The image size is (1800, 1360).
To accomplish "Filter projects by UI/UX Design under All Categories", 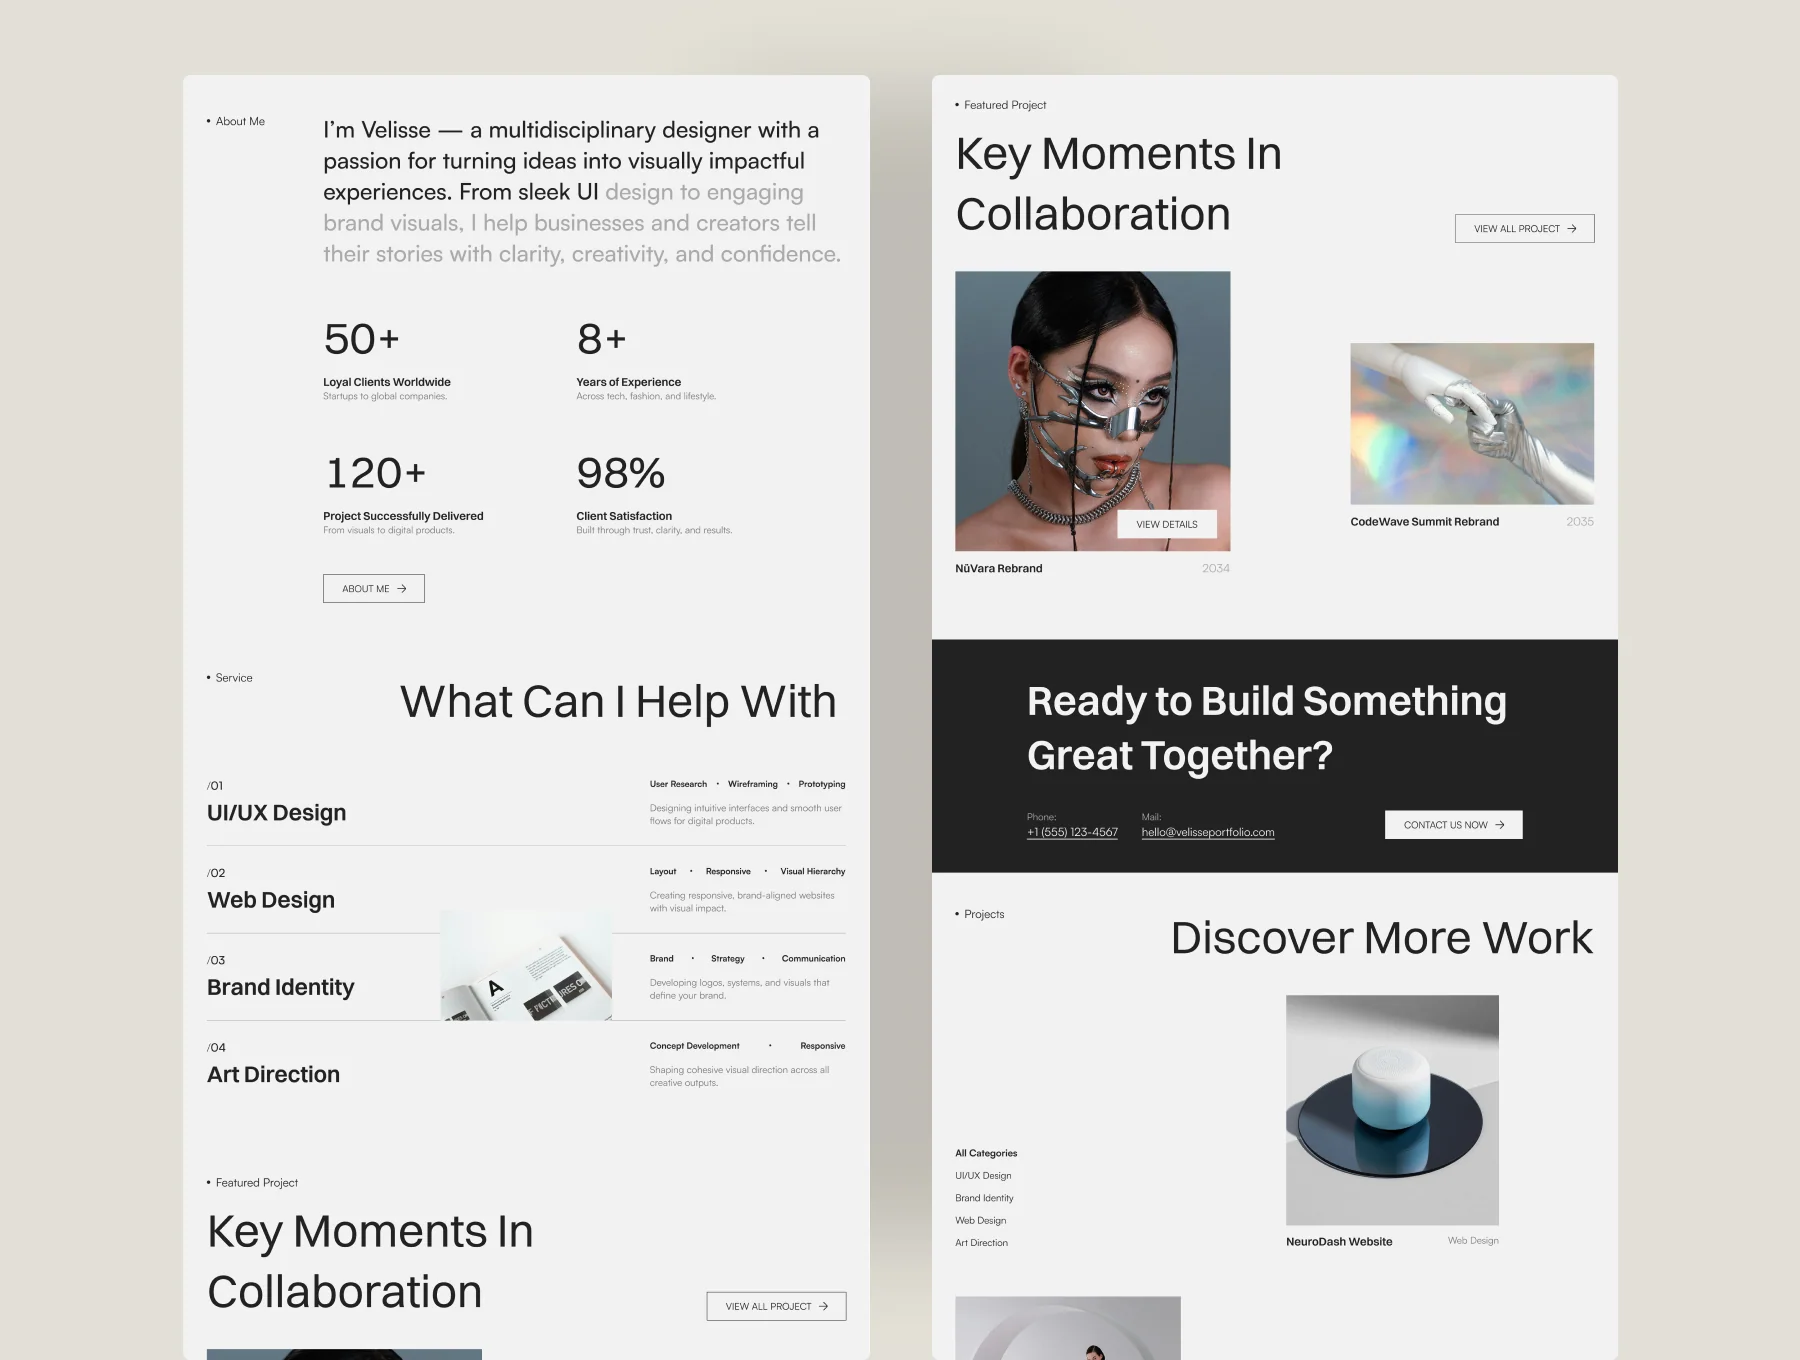I will 983,1176.
